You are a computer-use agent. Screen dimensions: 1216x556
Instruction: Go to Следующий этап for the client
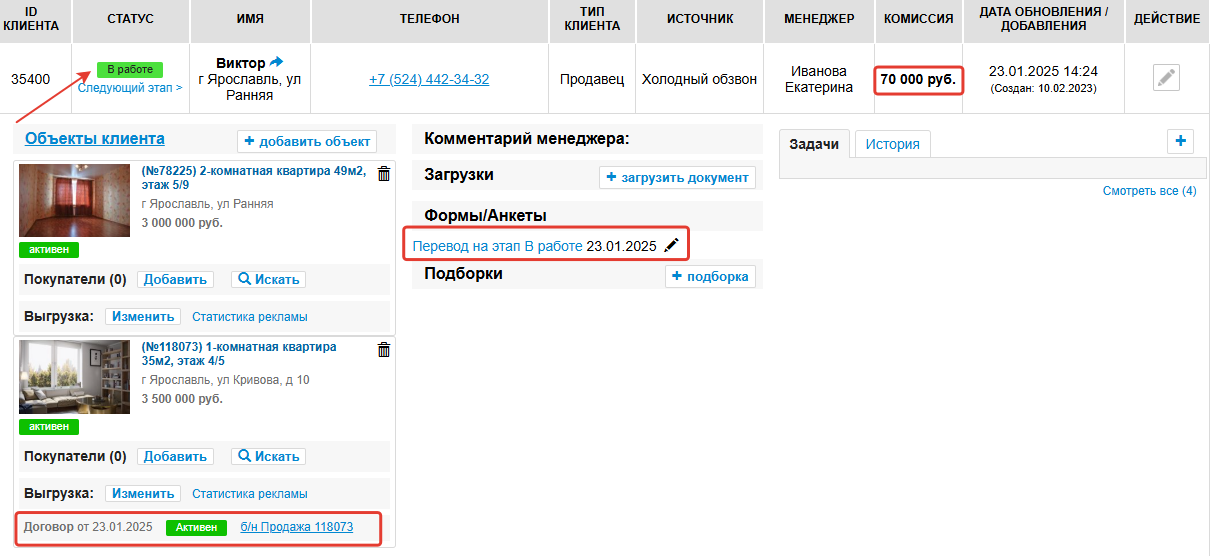pos(130,88)
